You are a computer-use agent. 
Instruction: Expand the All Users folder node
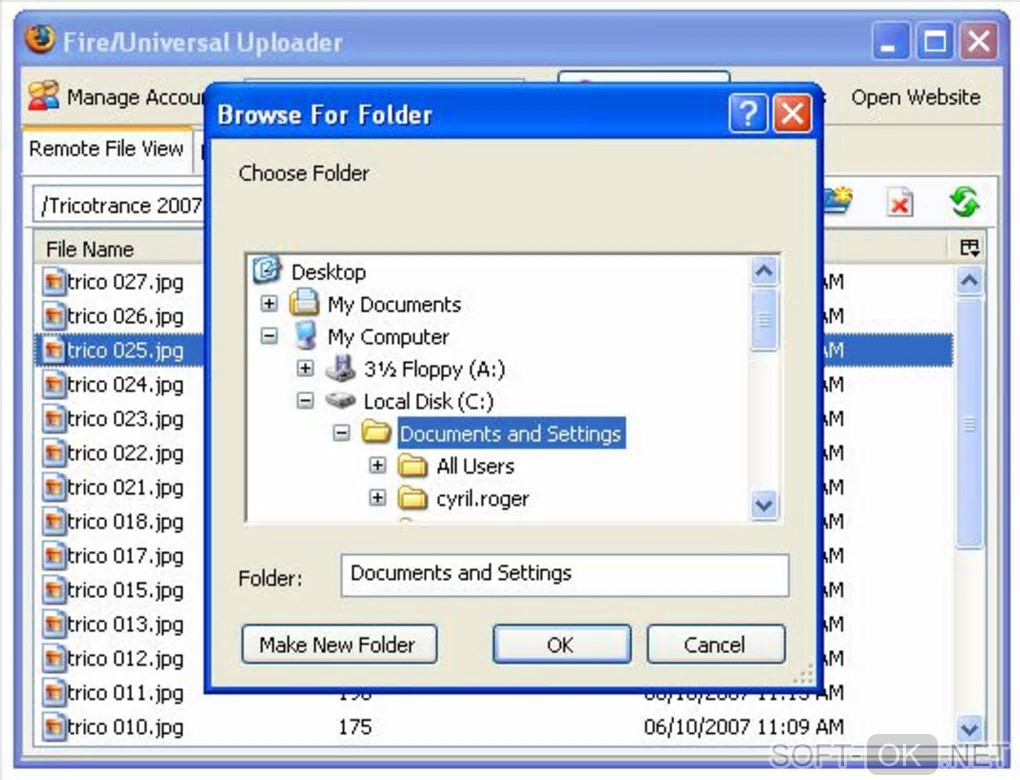(377, 465)
